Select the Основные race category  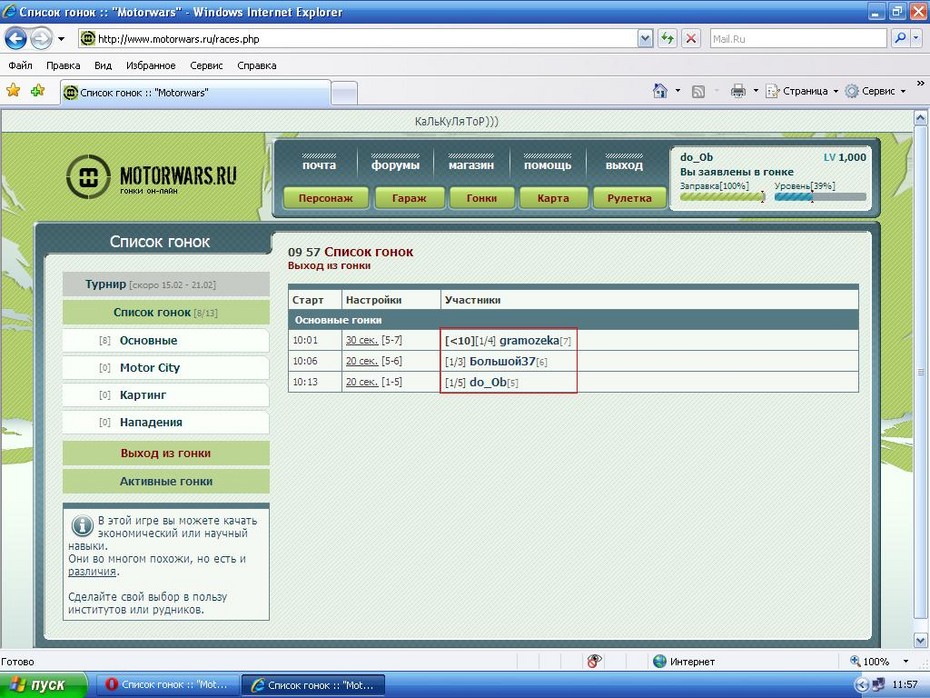[166, 340]
